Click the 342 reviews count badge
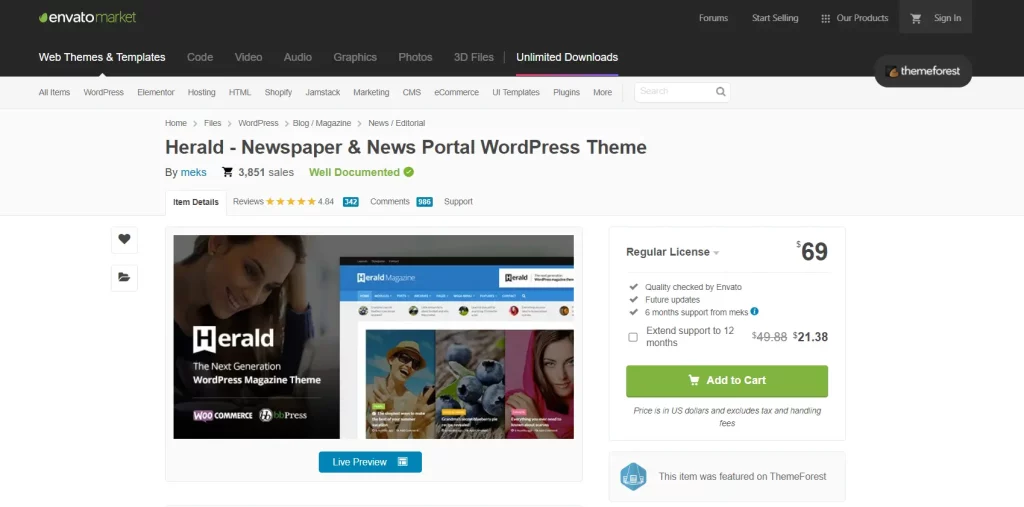This screenshot has width=1024, height=507. click(x=351, y=202)
